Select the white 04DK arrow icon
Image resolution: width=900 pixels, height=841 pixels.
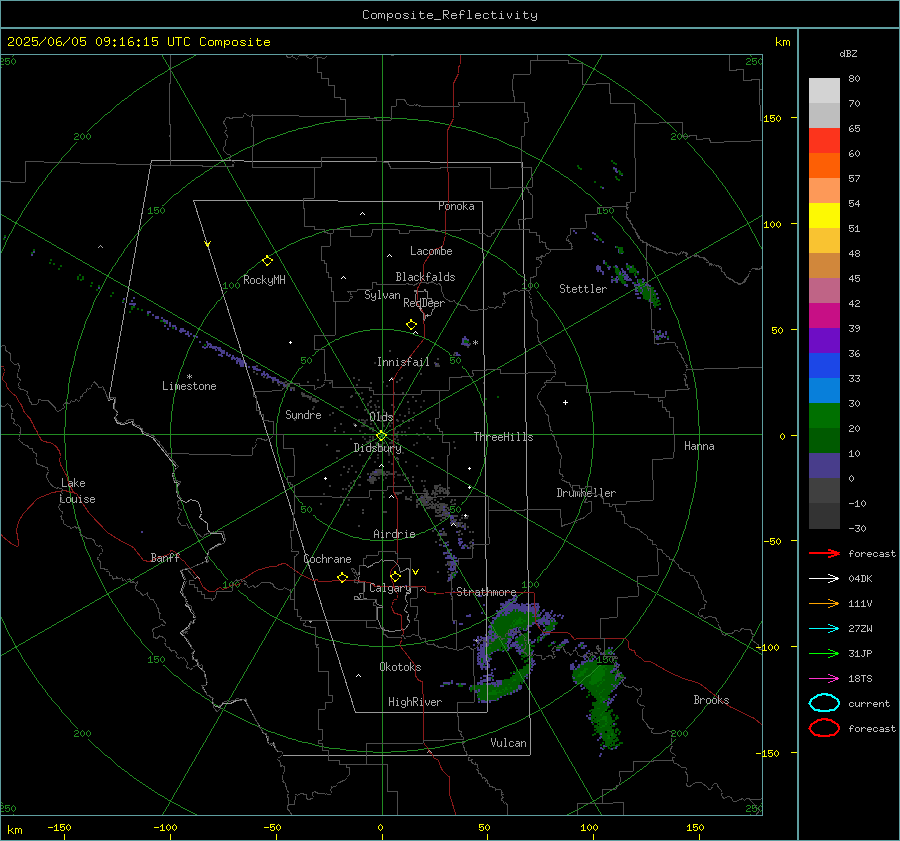tap(824, 579)
